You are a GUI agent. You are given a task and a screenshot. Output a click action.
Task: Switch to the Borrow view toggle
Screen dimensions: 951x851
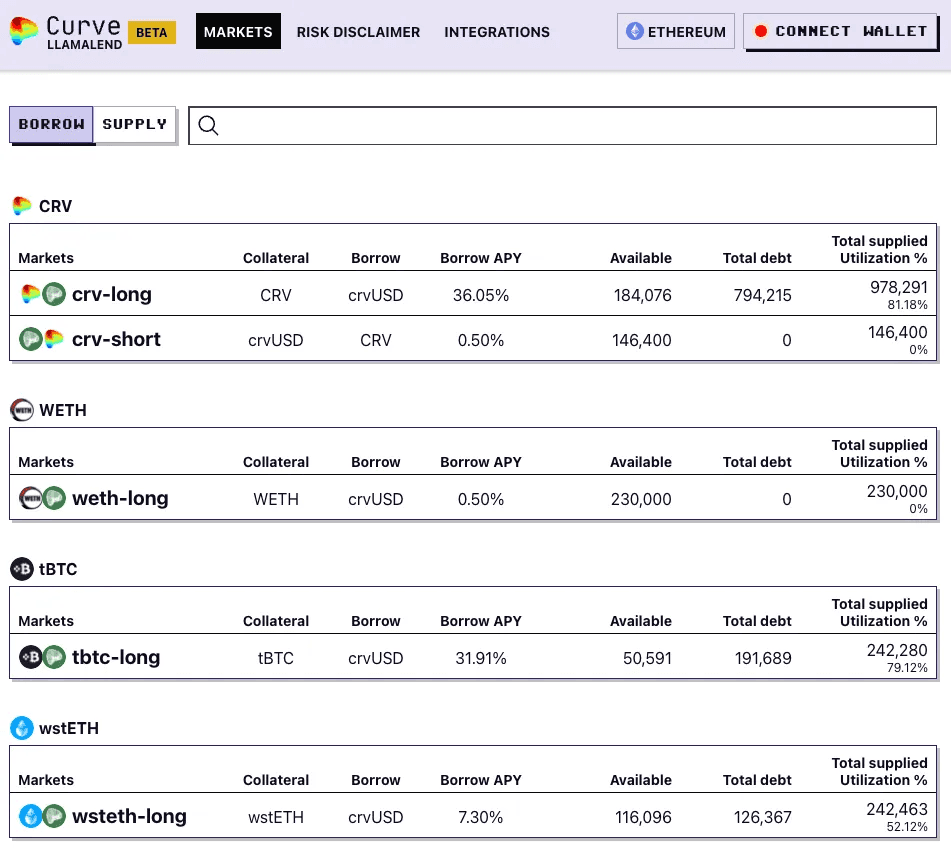click(x=52, y=125)
